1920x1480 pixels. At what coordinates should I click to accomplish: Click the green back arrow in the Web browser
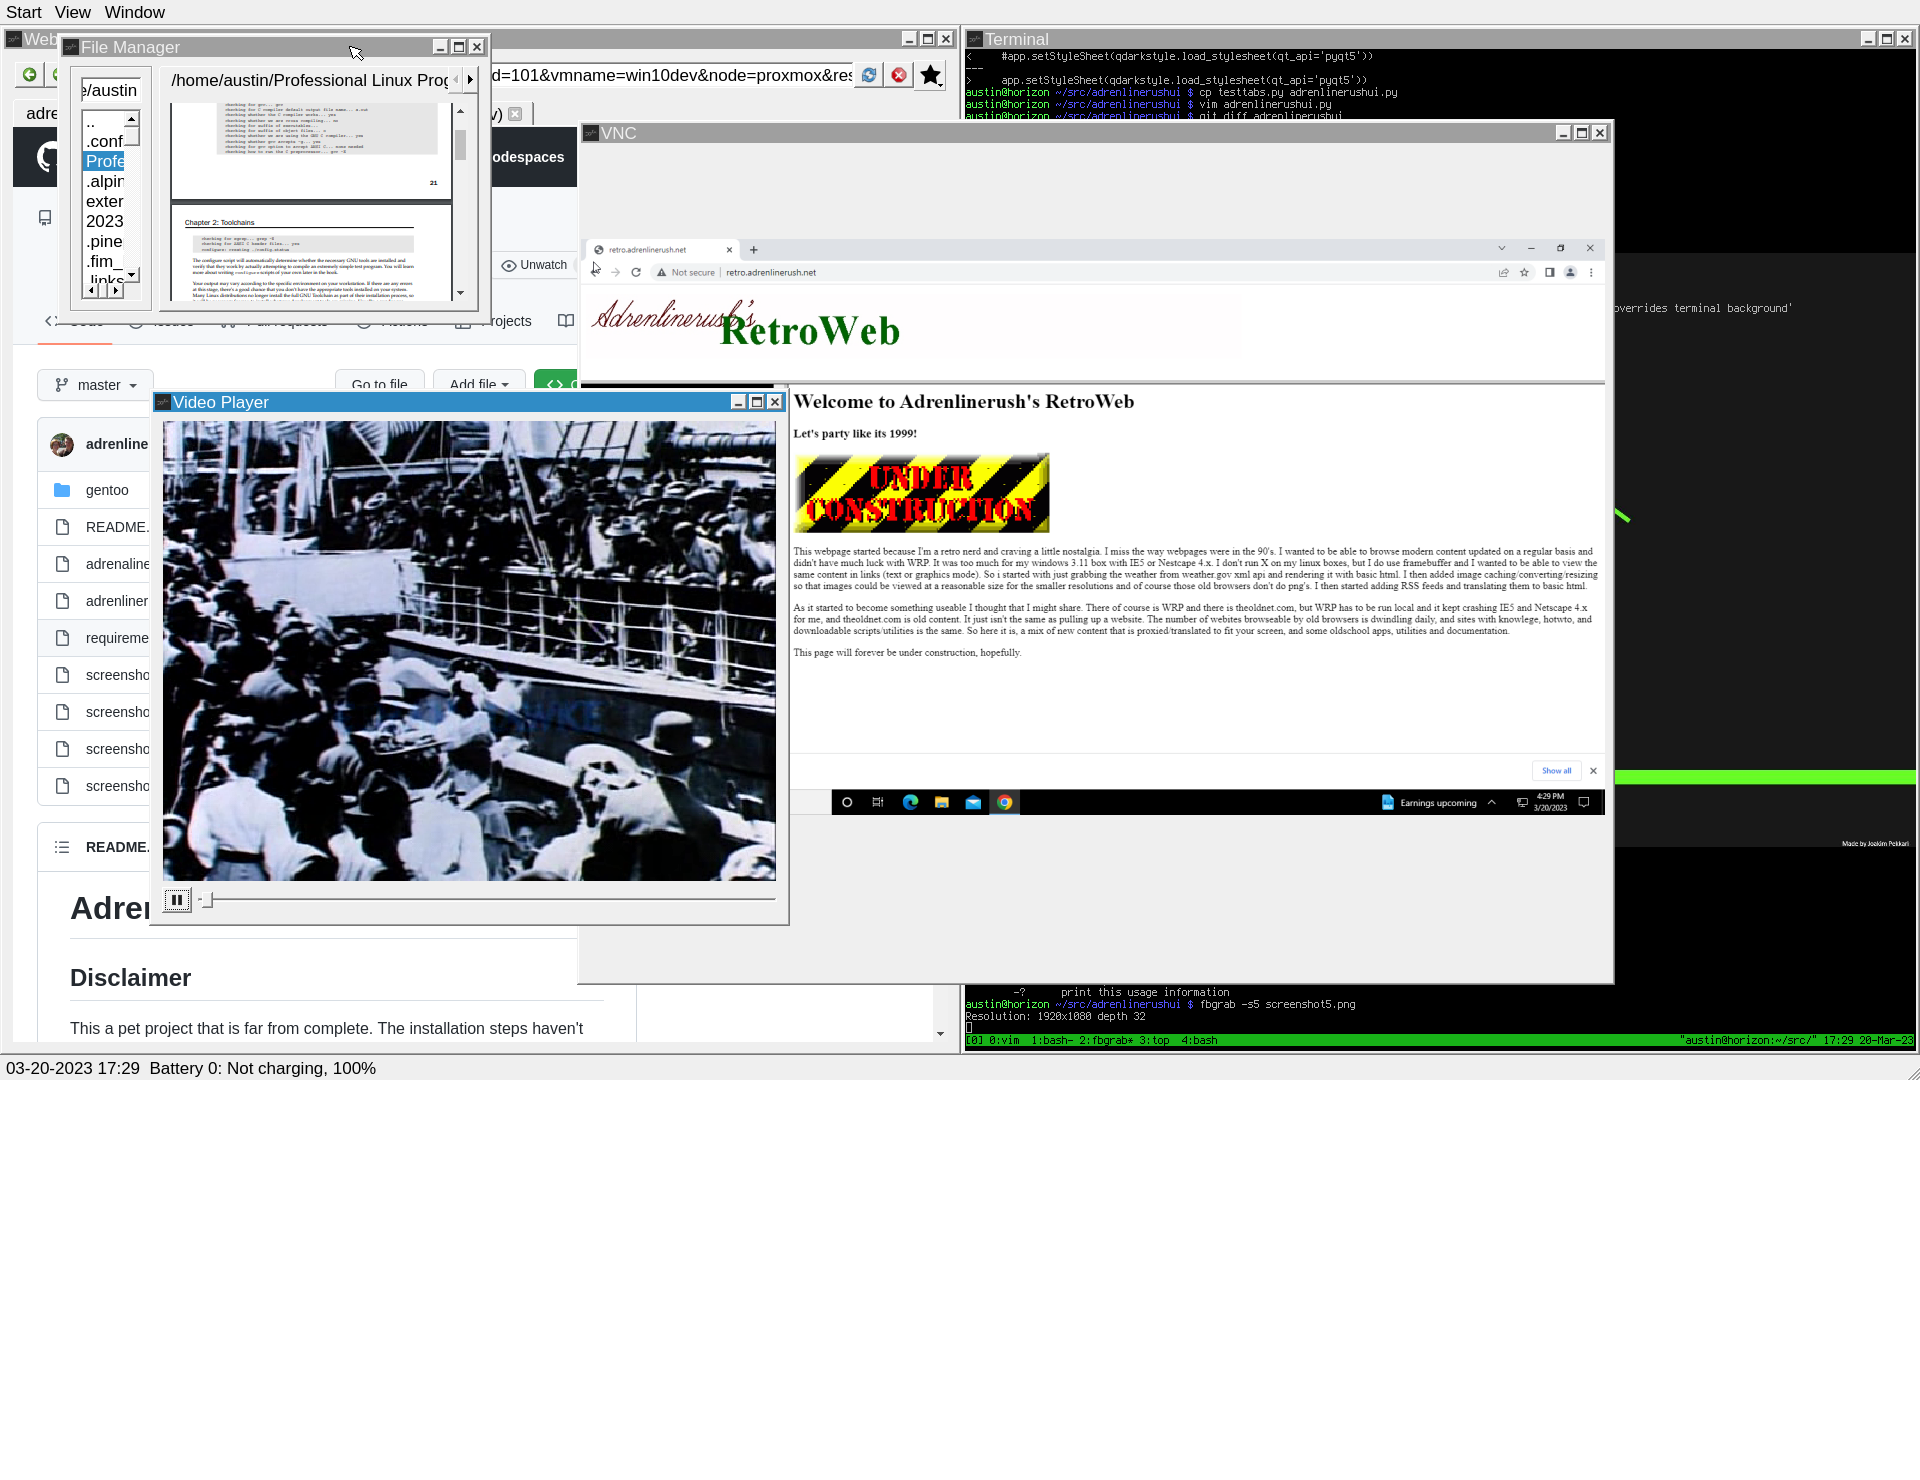(29, 75)
